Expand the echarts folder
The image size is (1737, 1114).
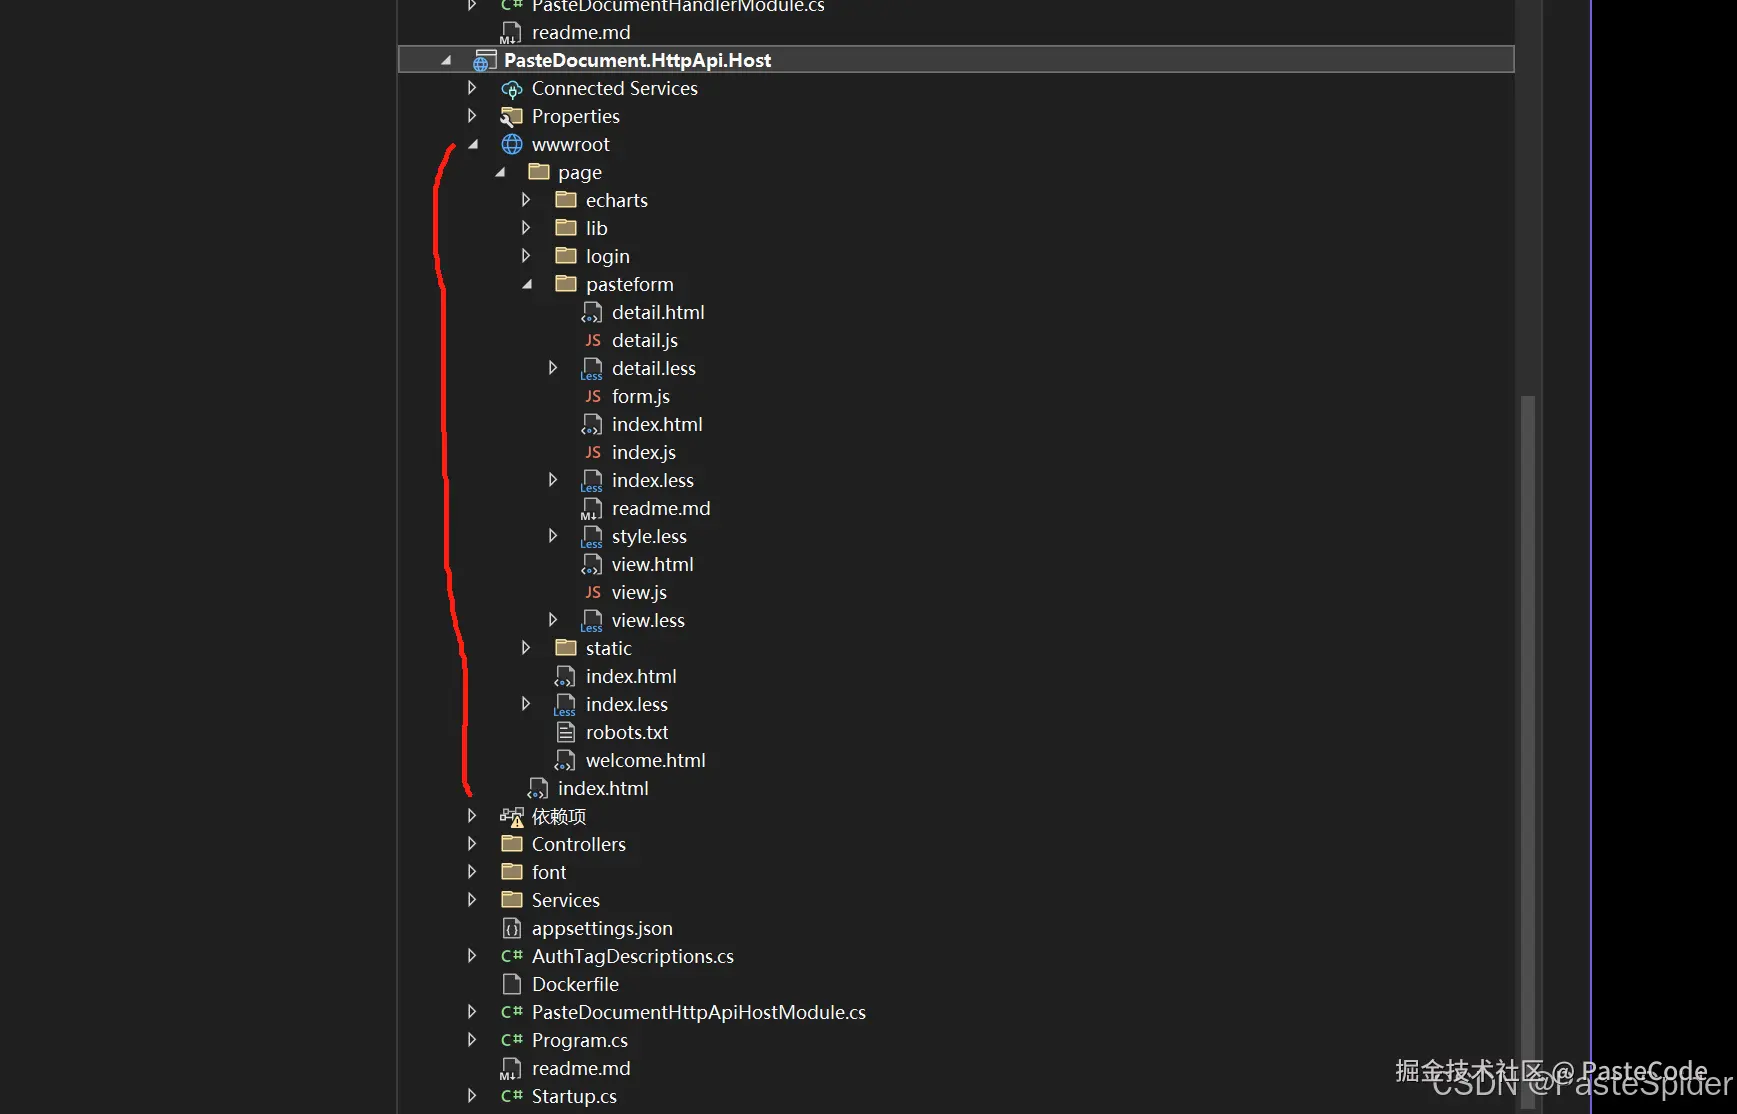coord(526,200)
